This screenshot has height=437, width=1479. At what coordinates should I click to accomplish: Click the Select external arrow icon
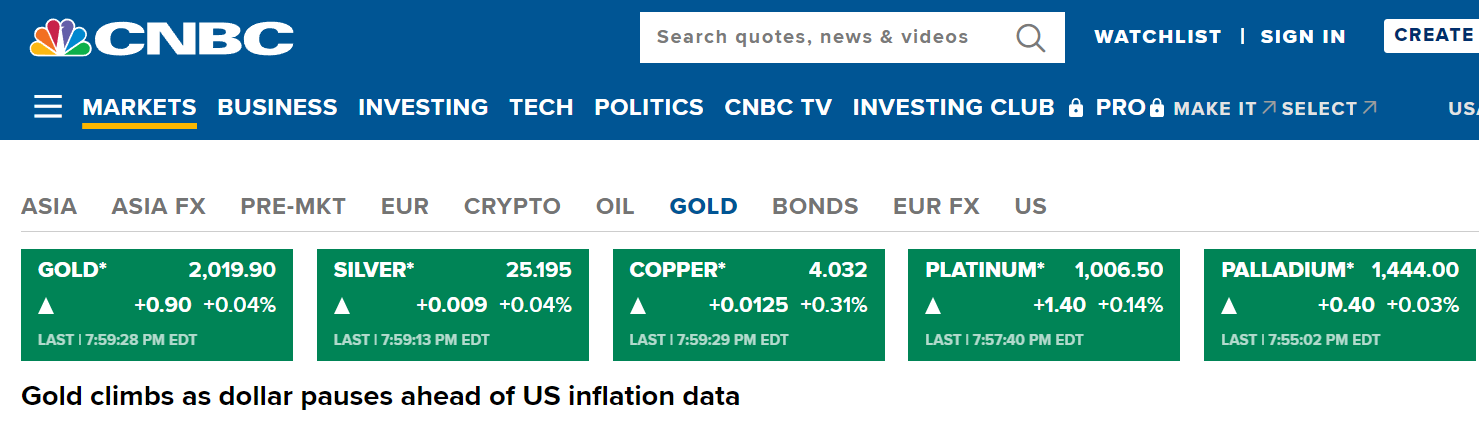point(1370,107)
